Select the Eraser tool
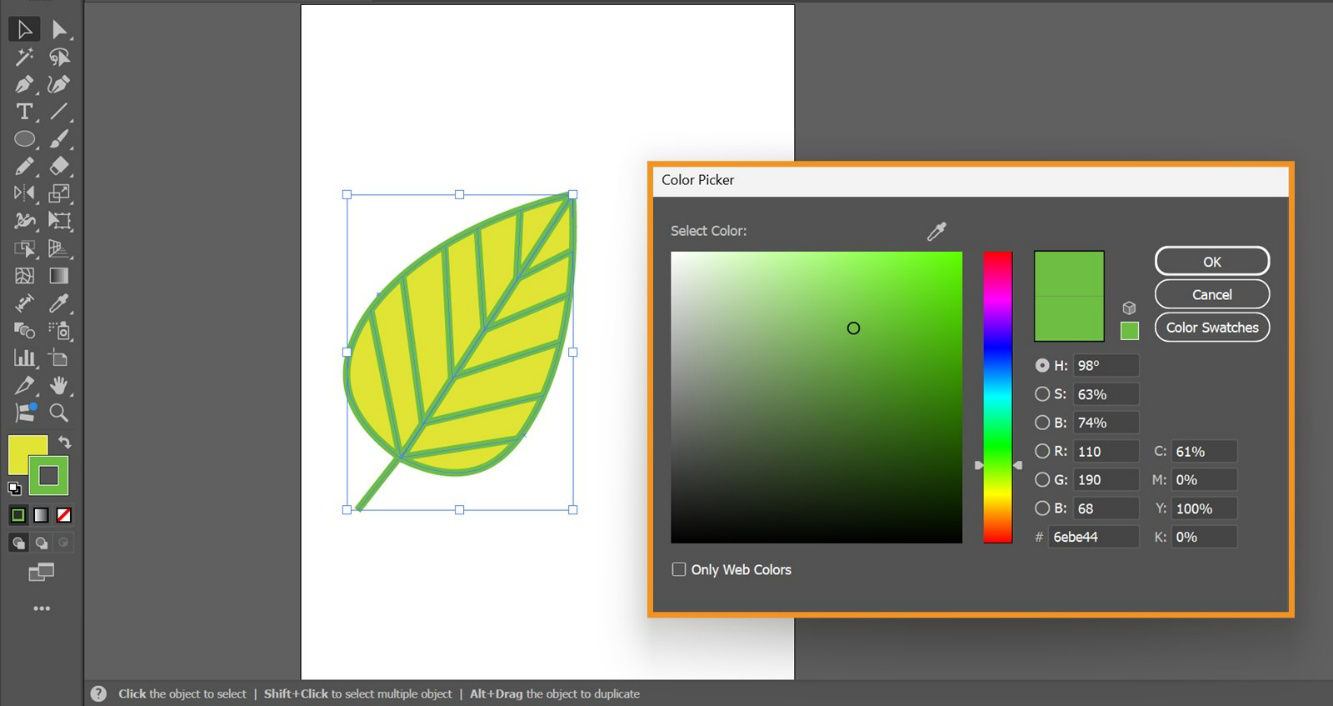 point(60,166)
